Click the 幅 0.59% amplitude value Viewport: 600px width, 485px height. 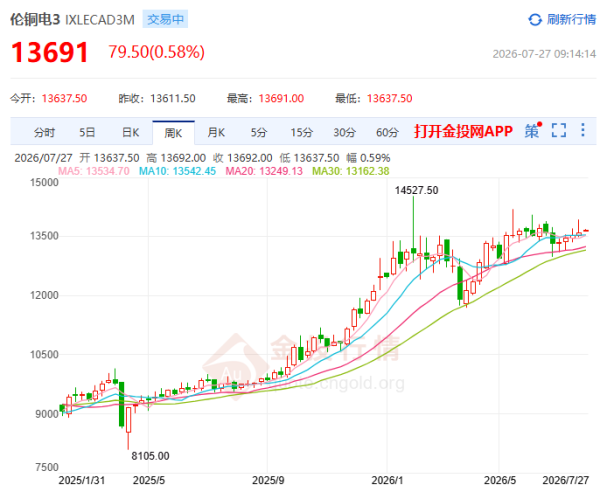(368, 158)
